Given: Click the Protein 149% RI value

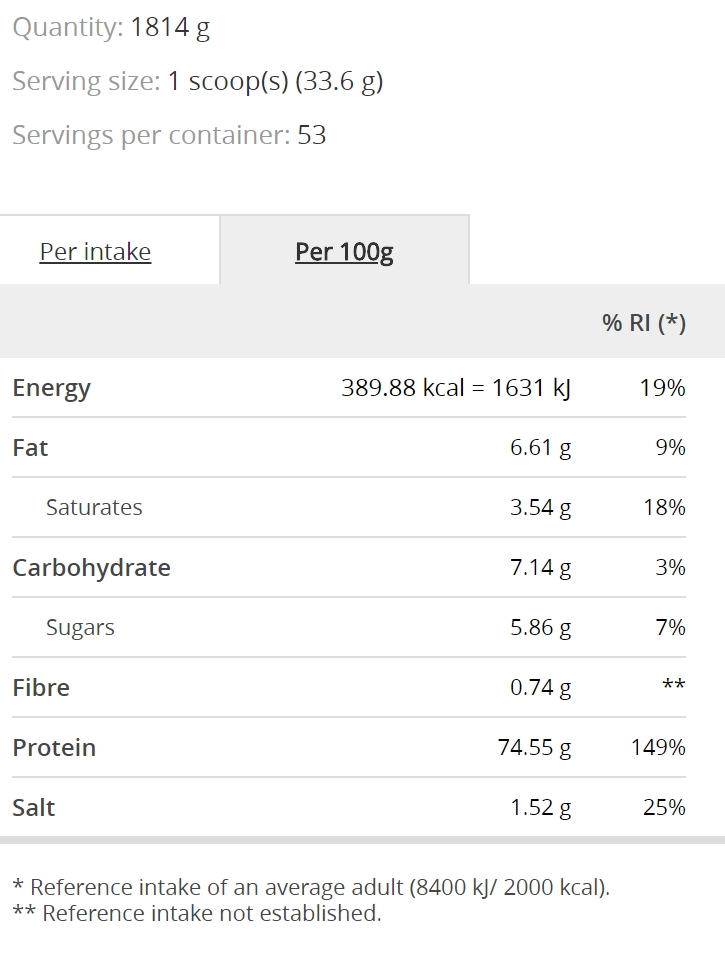Looking at the screenshot, I should [x=658, y=747].
